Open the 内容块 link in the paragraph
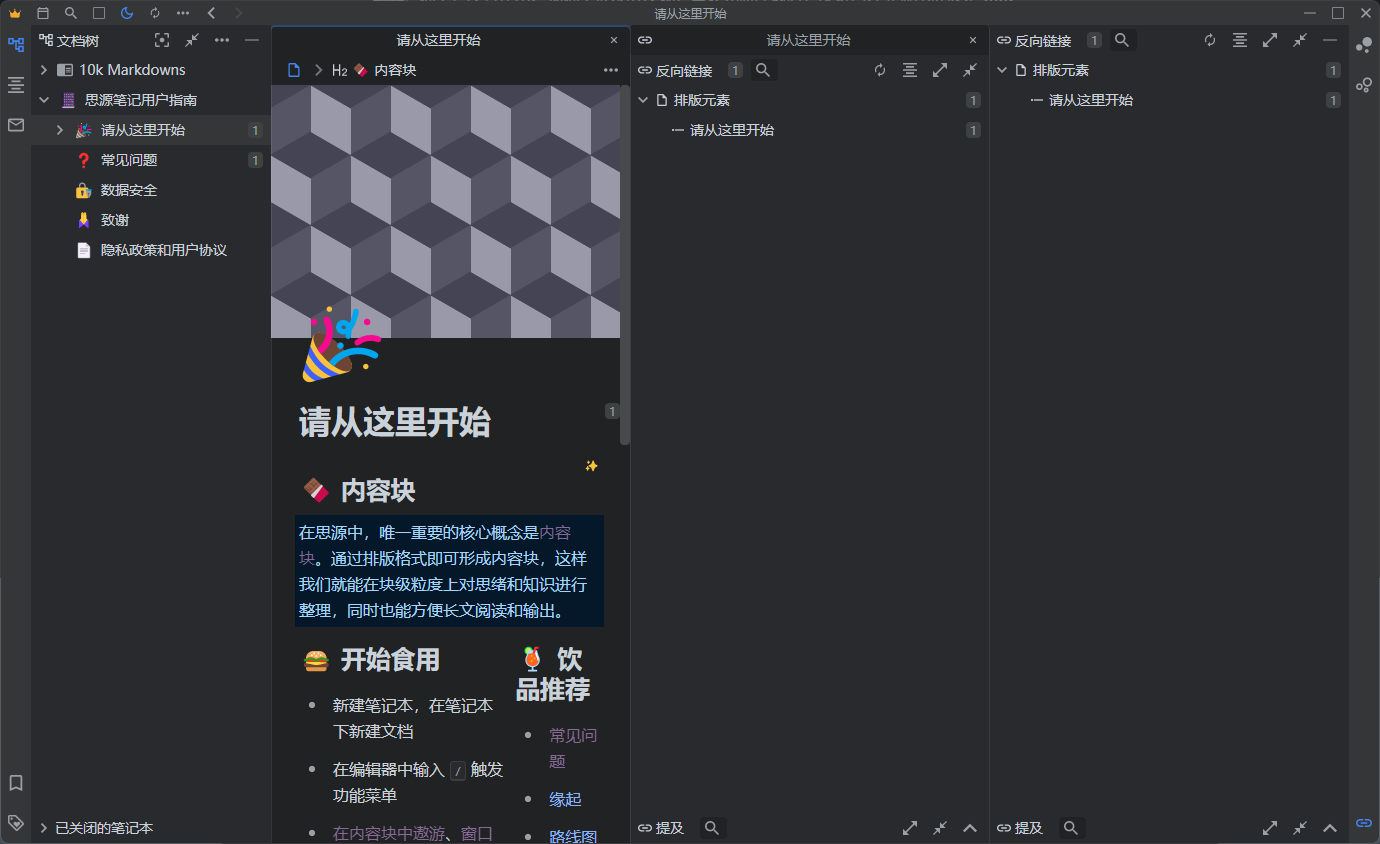Viewport: 1380px width, 844px height. click(555, 533)
